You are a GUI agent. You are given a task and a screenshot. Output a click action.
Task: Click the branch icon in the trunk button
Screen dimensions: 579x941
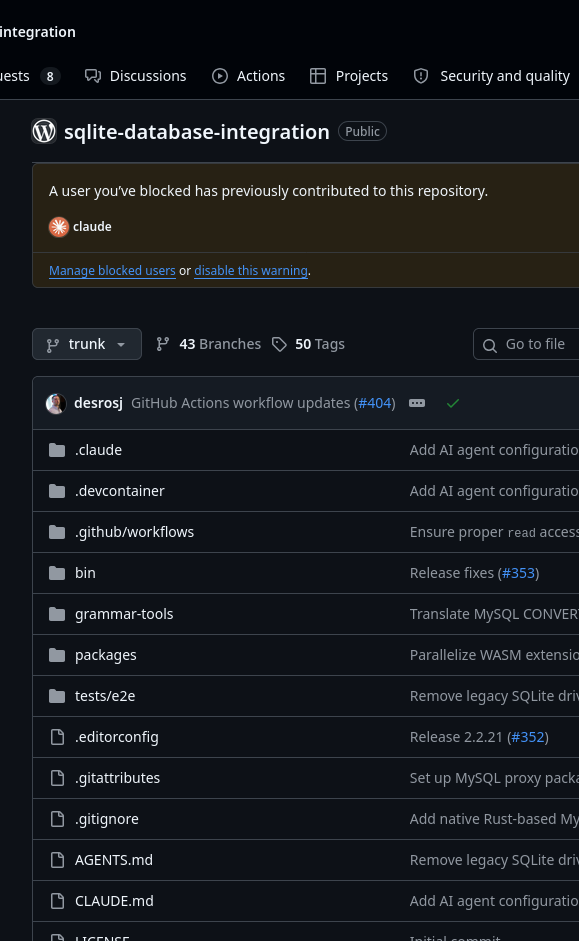click(53, 345)
